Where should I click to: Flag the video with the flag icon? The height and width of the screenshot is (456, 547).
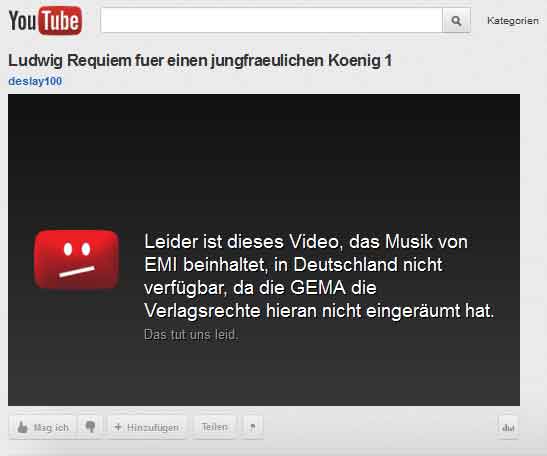[x=253, y=426]
